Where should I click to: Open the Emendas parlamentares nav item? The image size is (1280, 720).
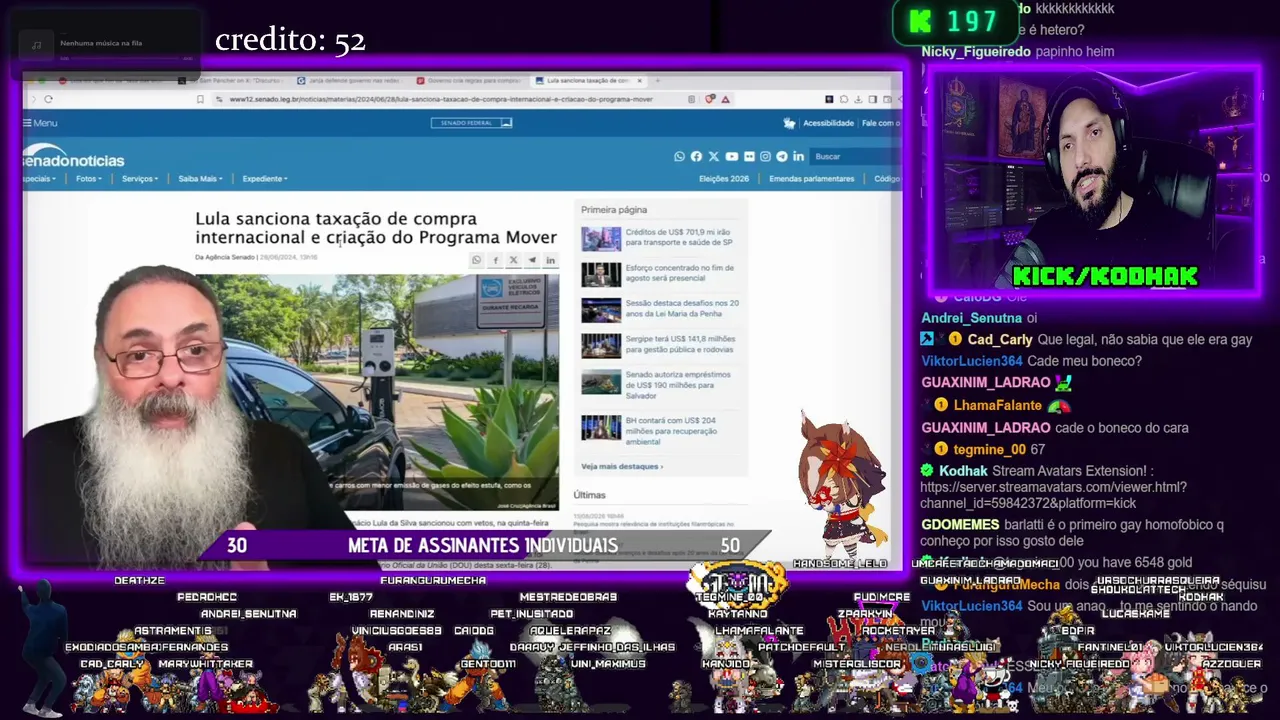tap(812, 179)
